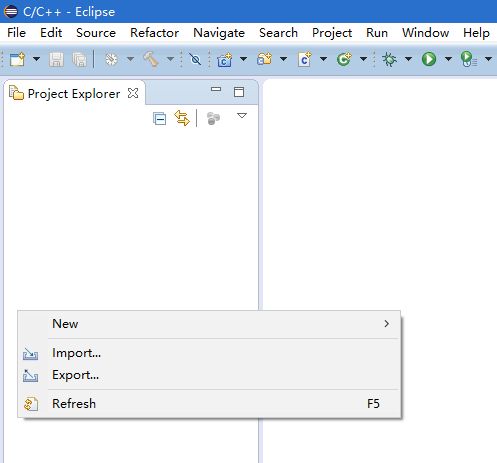Click the Debug bug icon
The height and width of the screenshot is (463, 497).
coord(389,60)
